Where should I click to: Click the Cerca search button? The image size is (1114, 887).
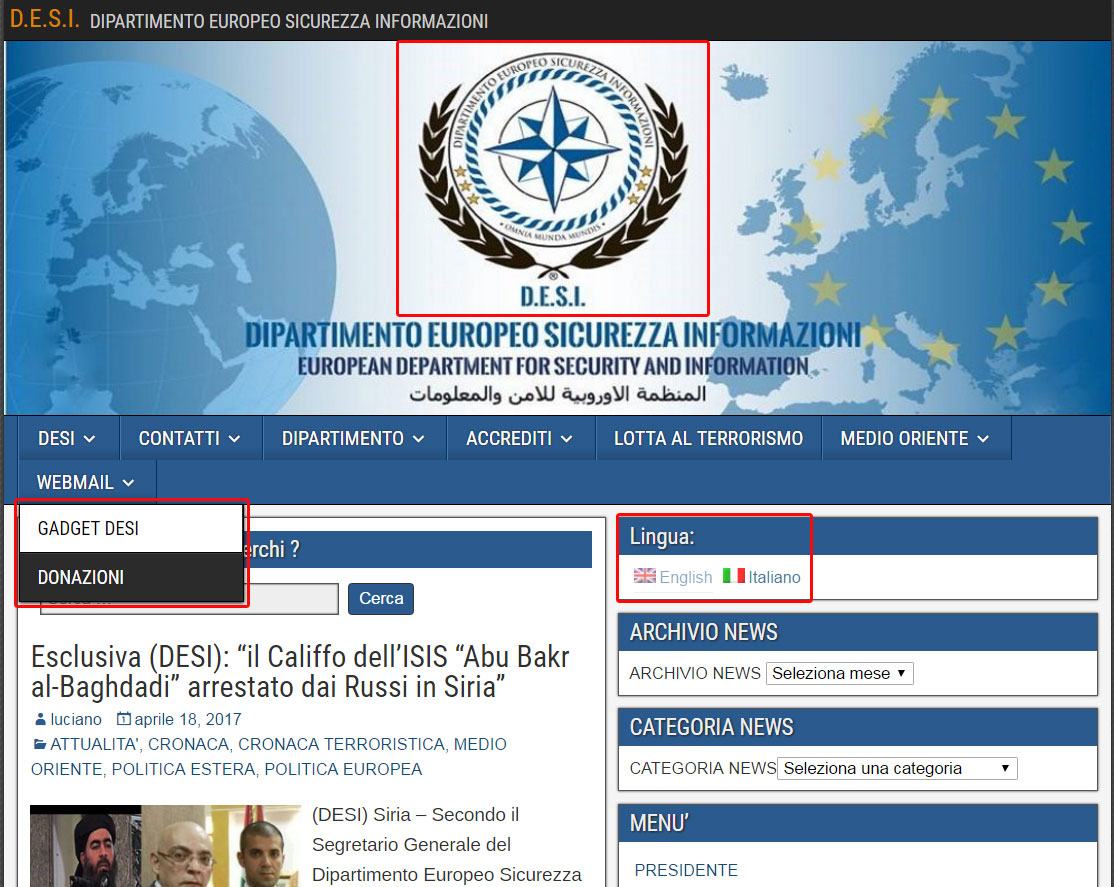click(x=381, y=598)
